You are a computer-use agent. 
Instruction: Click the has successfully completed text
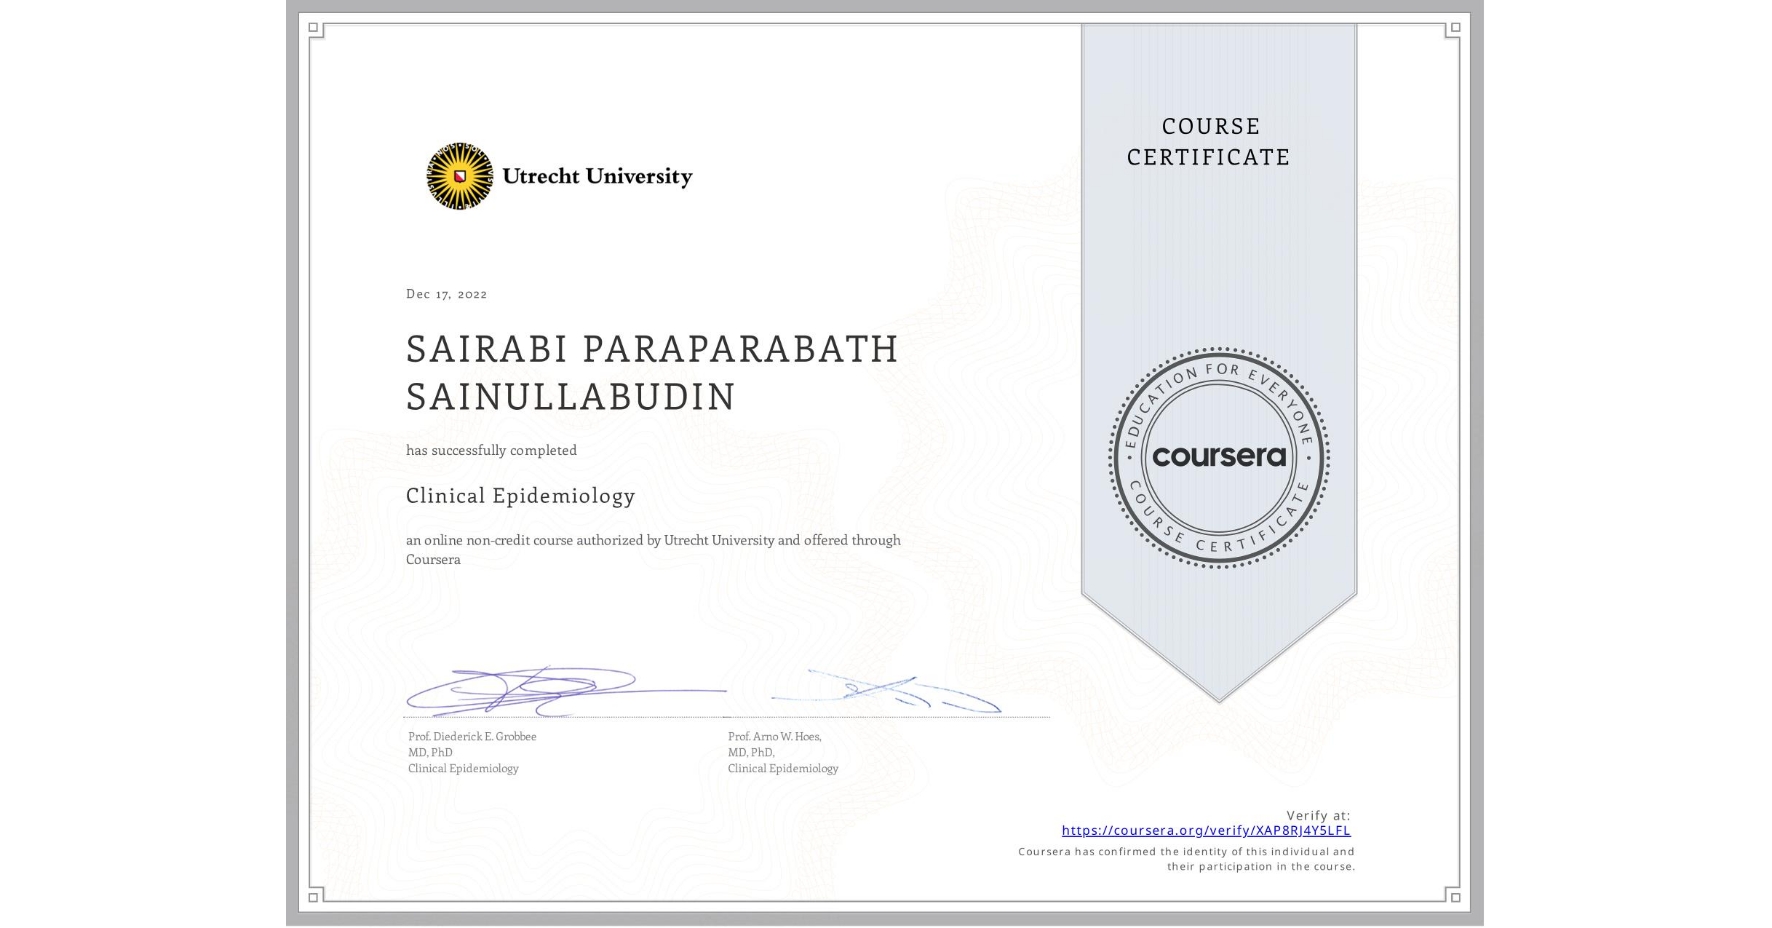click(491, 450)
